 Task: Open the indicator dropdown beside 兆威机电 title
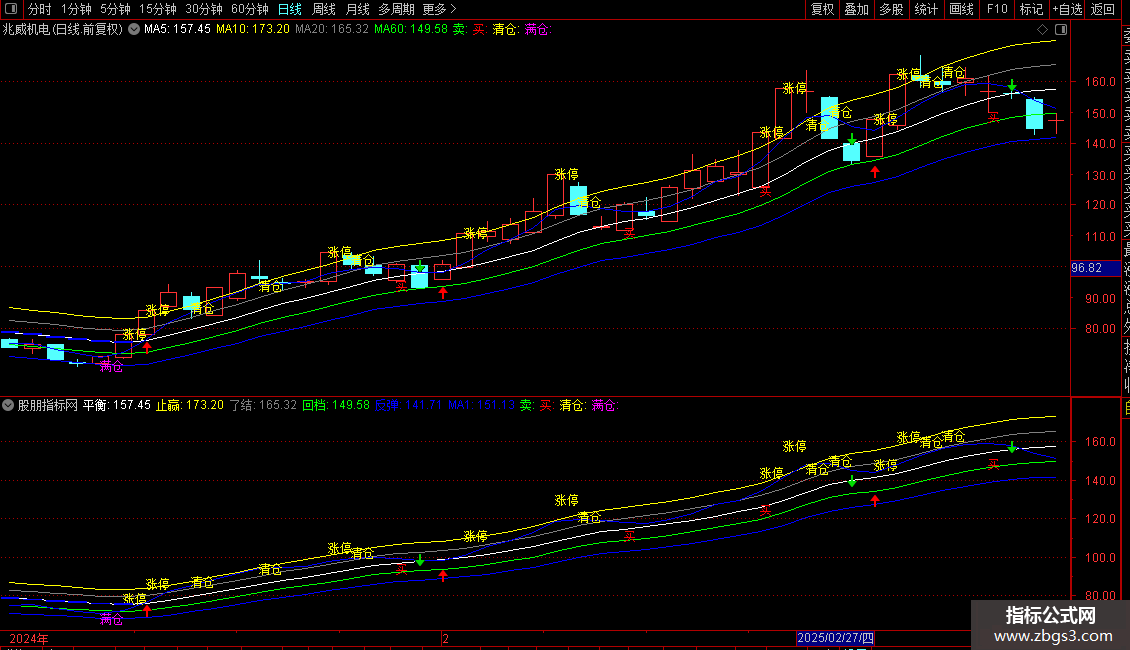point(134,30)
